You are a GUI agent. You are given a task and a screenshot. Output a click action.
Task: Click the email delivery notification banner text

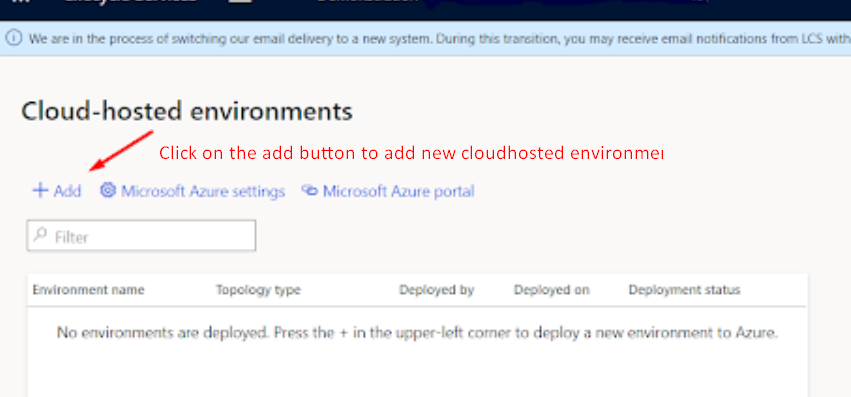point(440,39)
